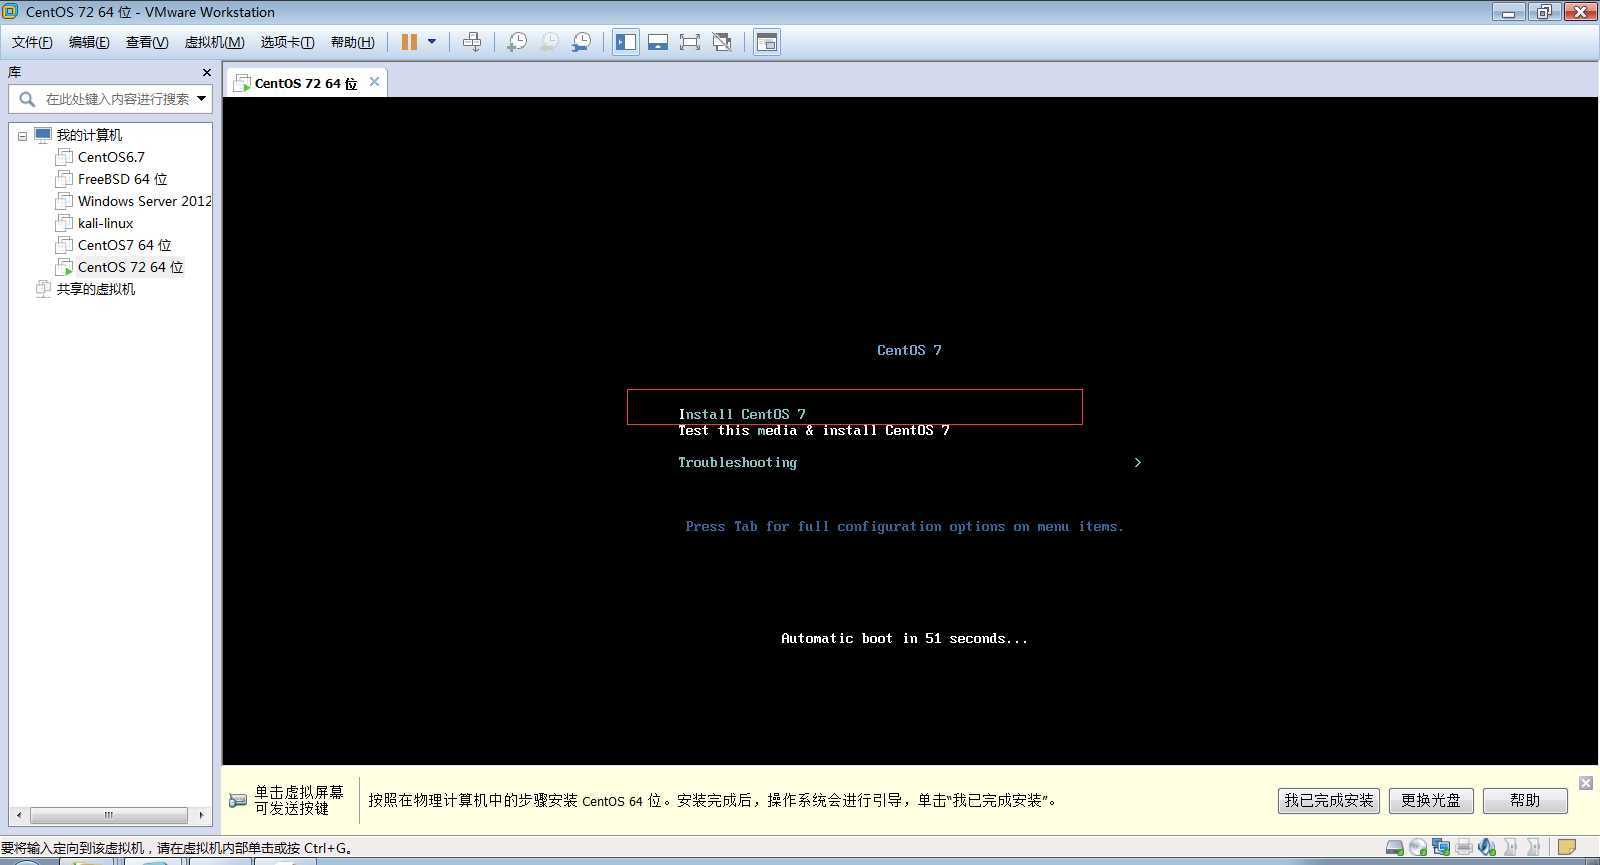The width and height of the screenshot is (1600, 865).
Task: Revert the VM to its previous snapshot
Action: click(549, 42)
